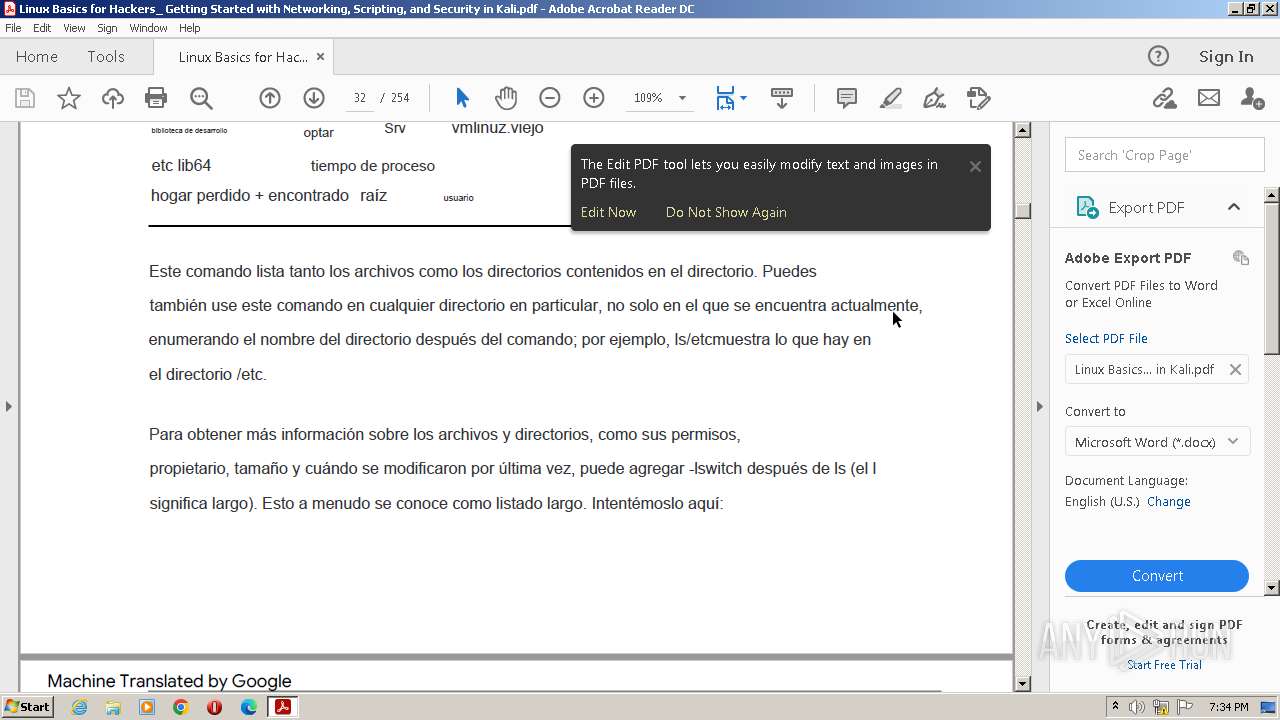Select the highlight text pen tool
Viewport: 1280px width, 720px height.
pyautogui.click(x=891, y=98)
